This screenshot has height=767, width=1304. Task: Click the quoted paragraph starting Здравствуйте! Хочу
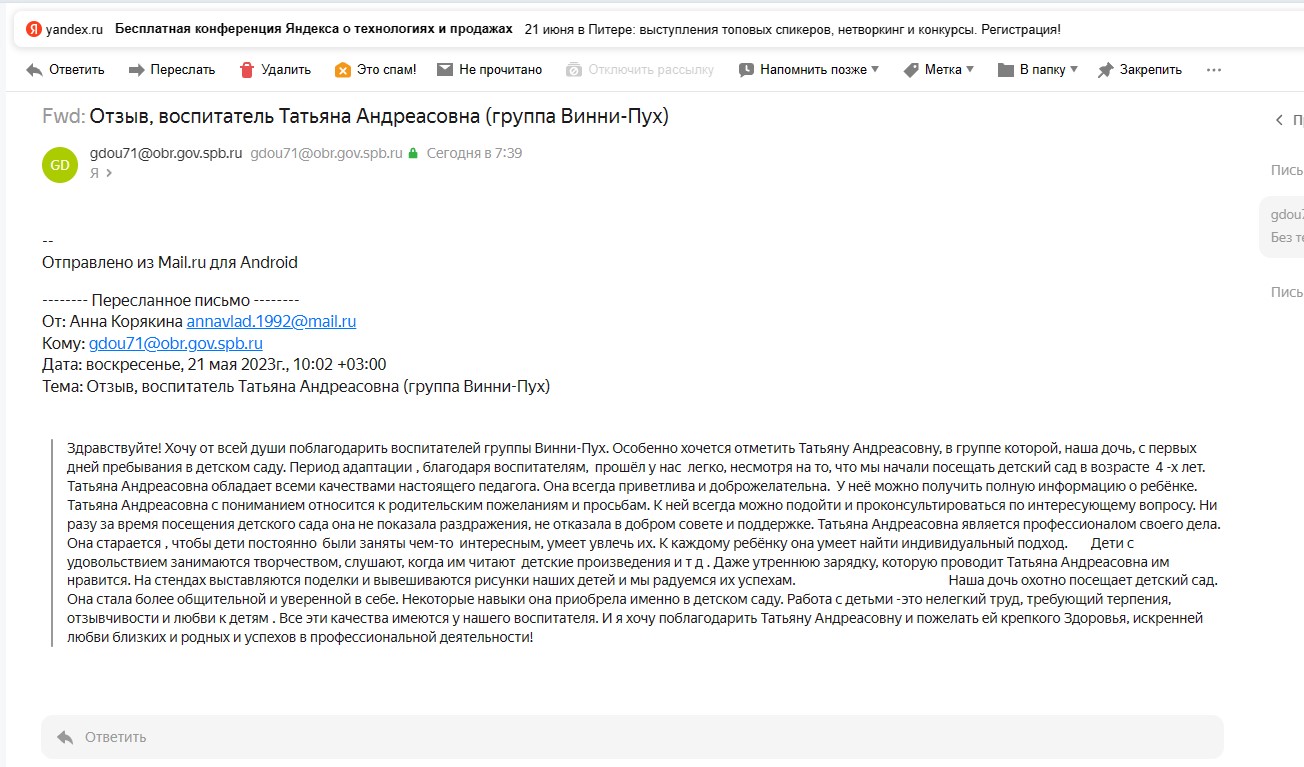(643, 542)
